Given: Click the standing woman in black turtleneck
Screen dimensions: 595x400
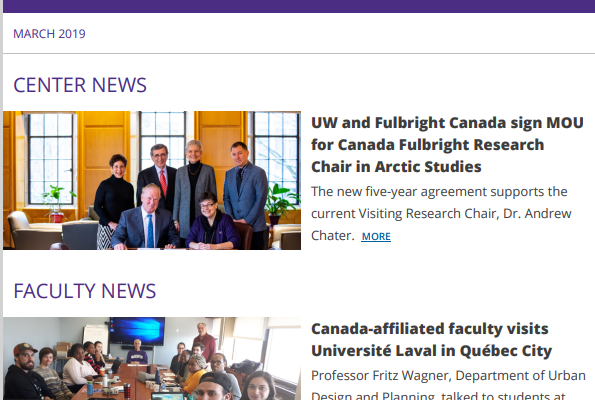Looking at the screenshot, I should pos(114,197).
